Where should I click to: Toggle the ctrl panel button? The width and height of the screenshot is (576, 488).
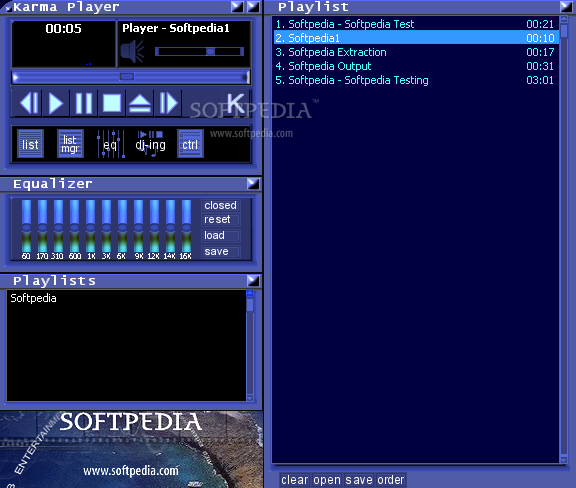tap(190, 144)
